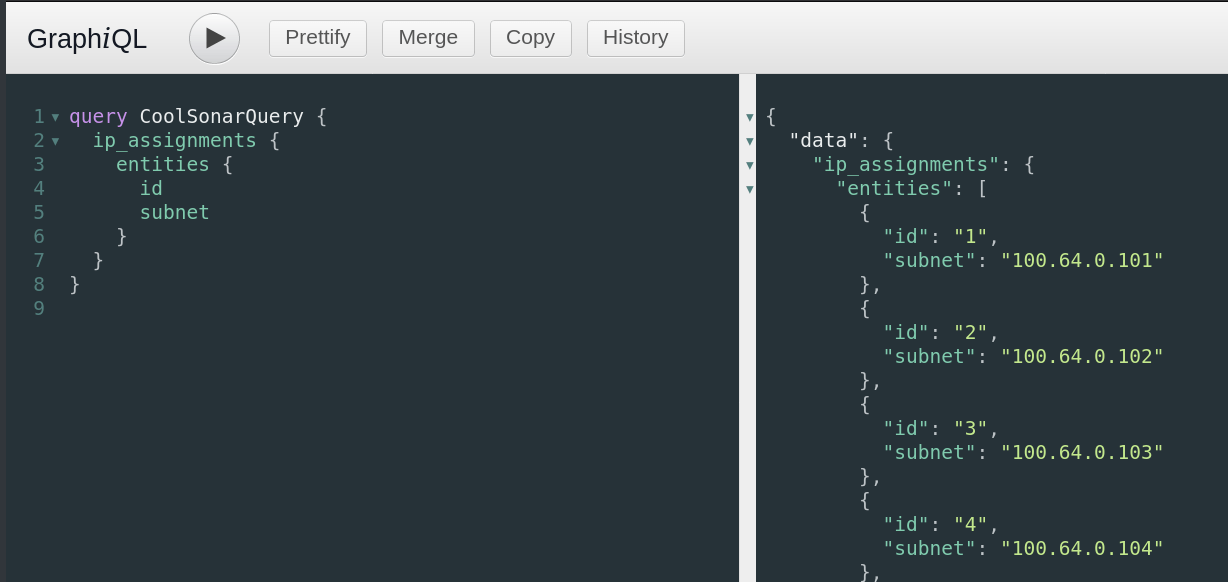Image resolution: width=1228 pixels, height=582 pixels.
Task: Click the Merge button
Action: (428, 38)
